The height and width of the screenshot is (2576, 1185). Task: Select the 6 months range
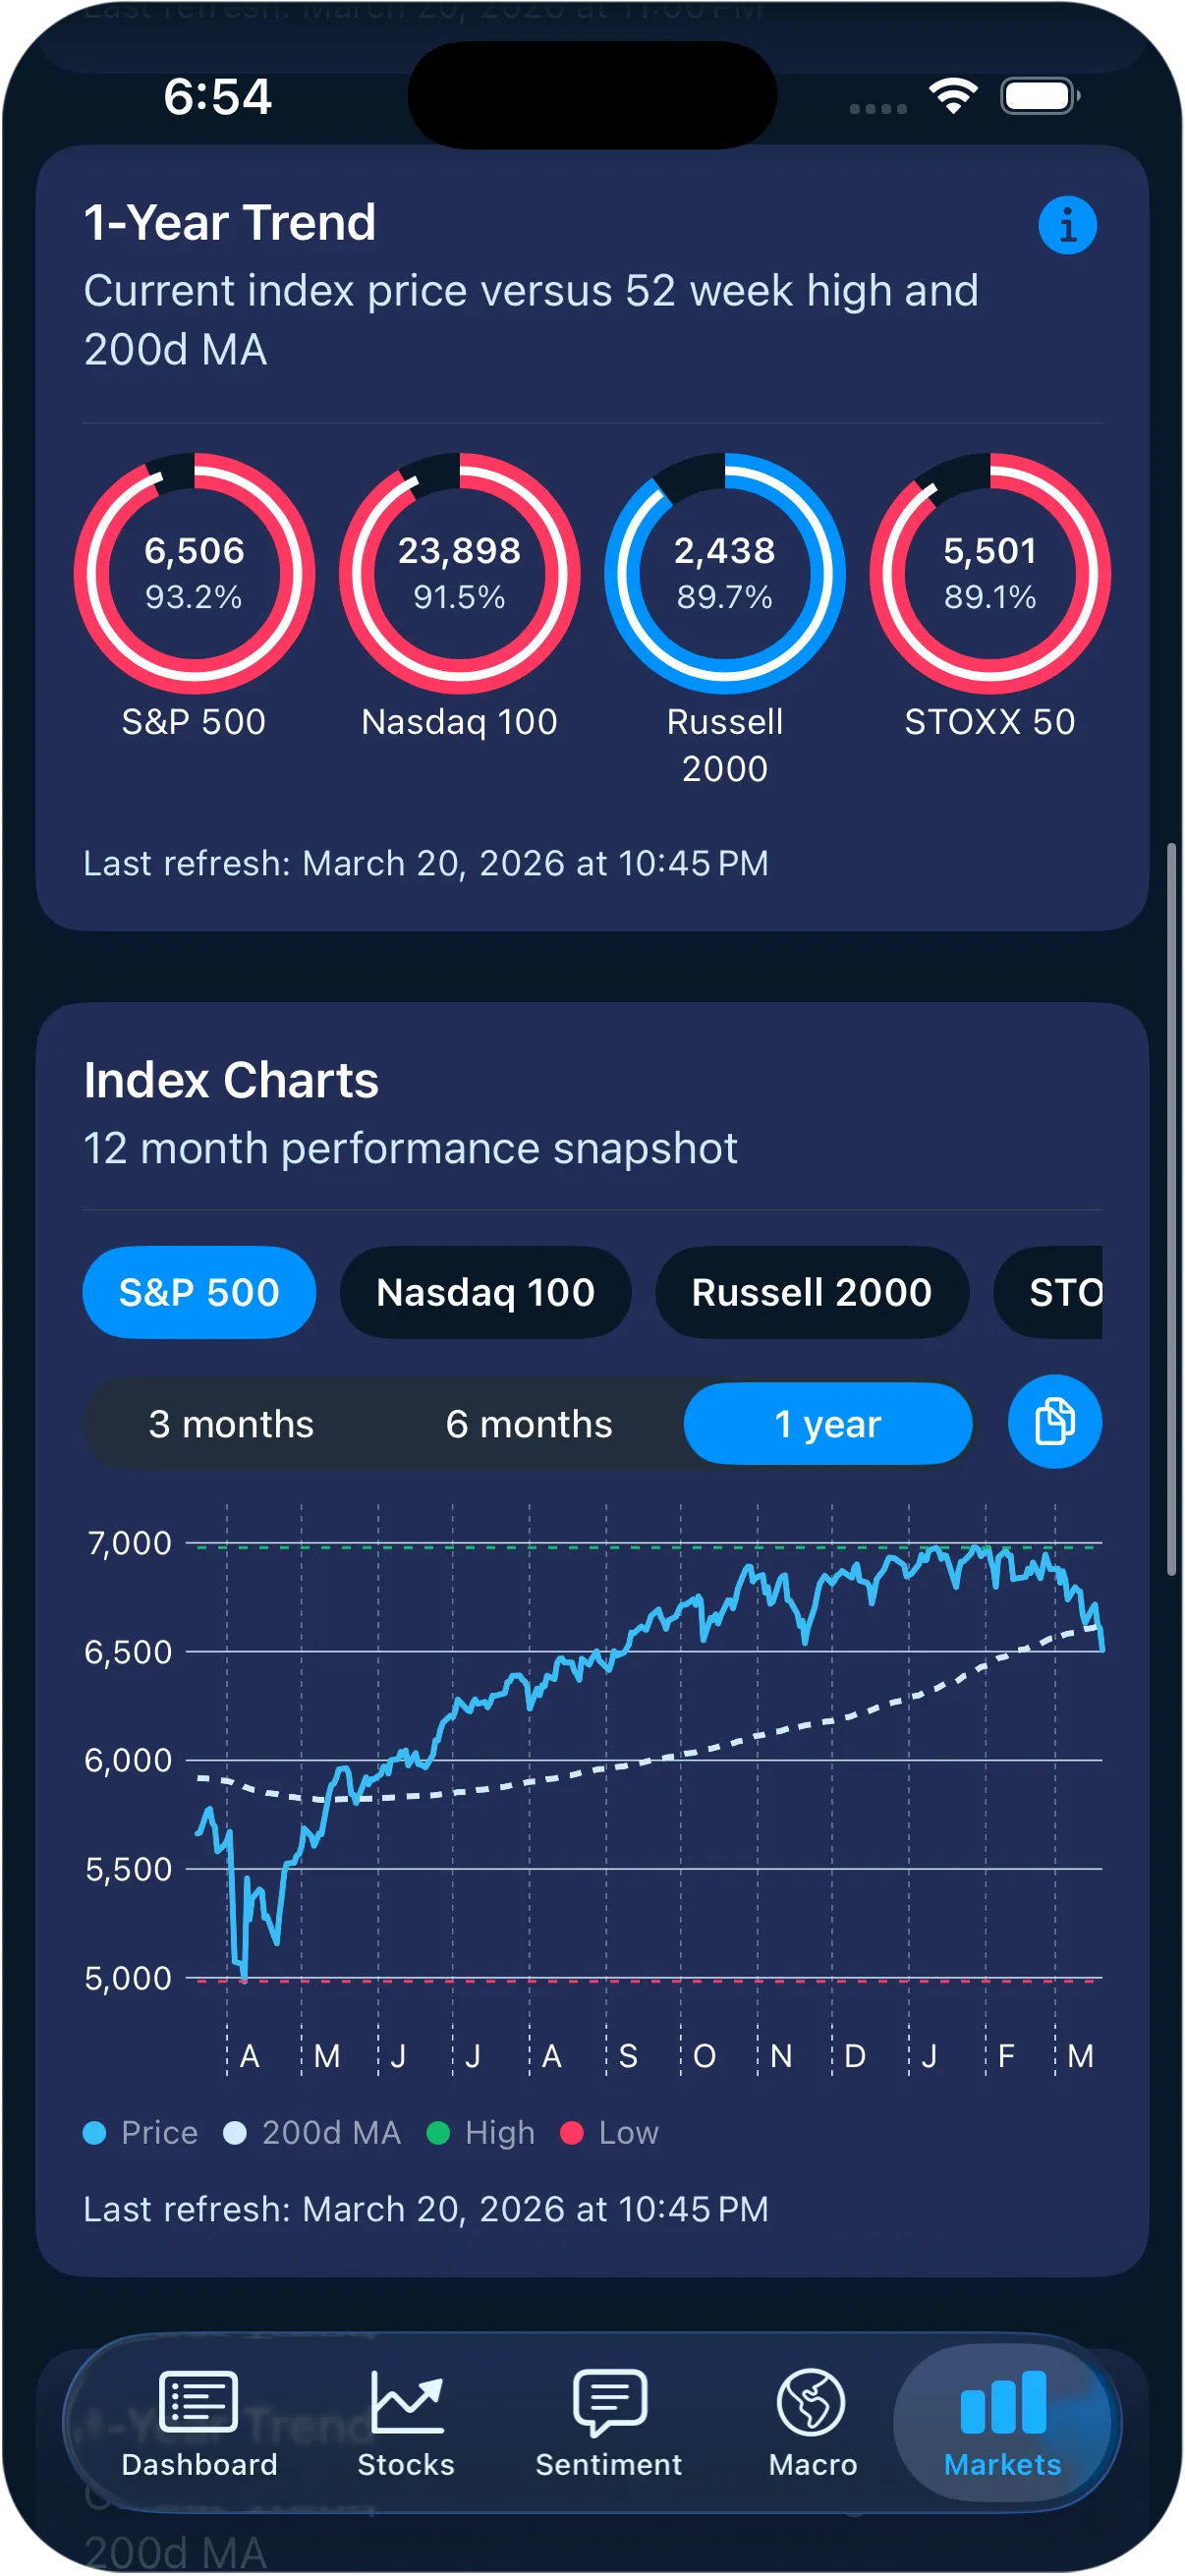[529, 1424]
